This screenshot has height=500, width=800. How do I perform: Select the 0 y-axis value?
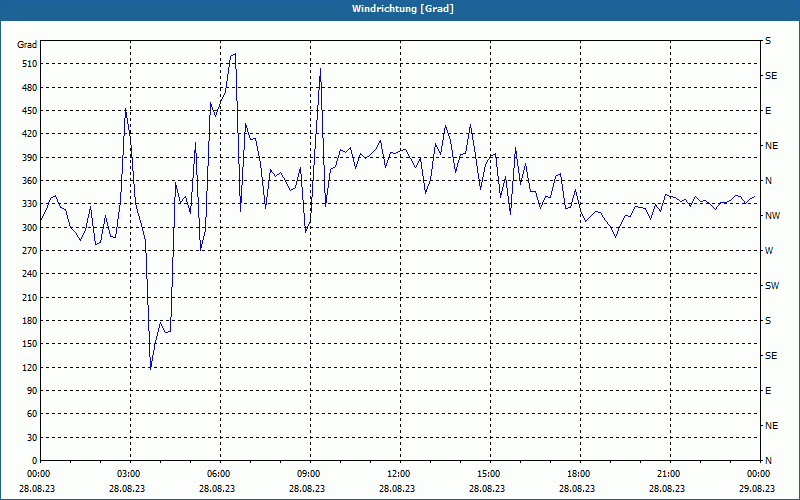35,461
